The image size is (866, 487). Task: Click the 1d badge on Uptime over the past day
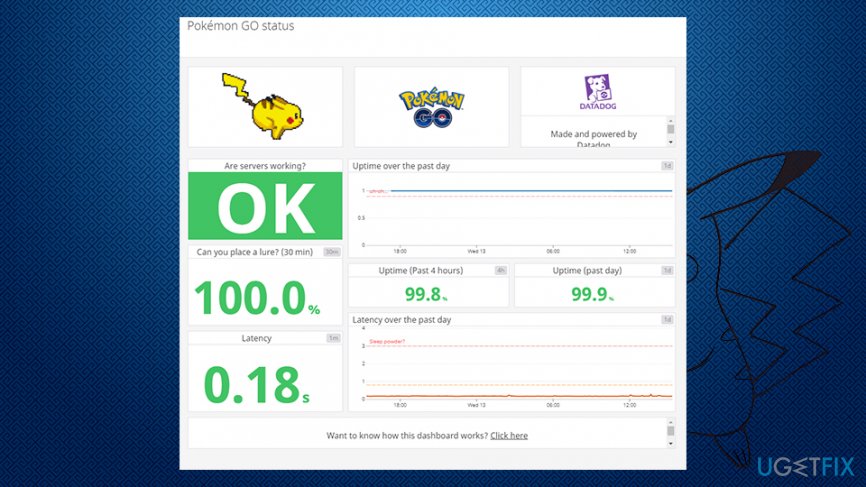(x=667, y=166)
